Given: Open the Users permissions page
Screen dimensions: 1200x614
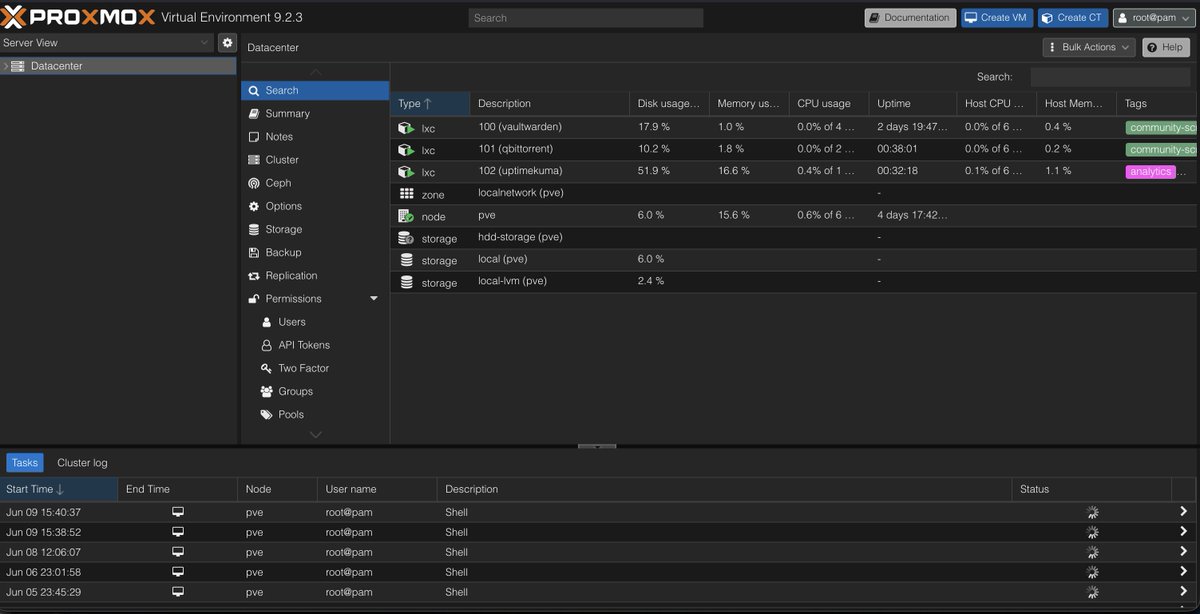Looking at the screenshot, I should pyautogui.click(x=315, y=322).
